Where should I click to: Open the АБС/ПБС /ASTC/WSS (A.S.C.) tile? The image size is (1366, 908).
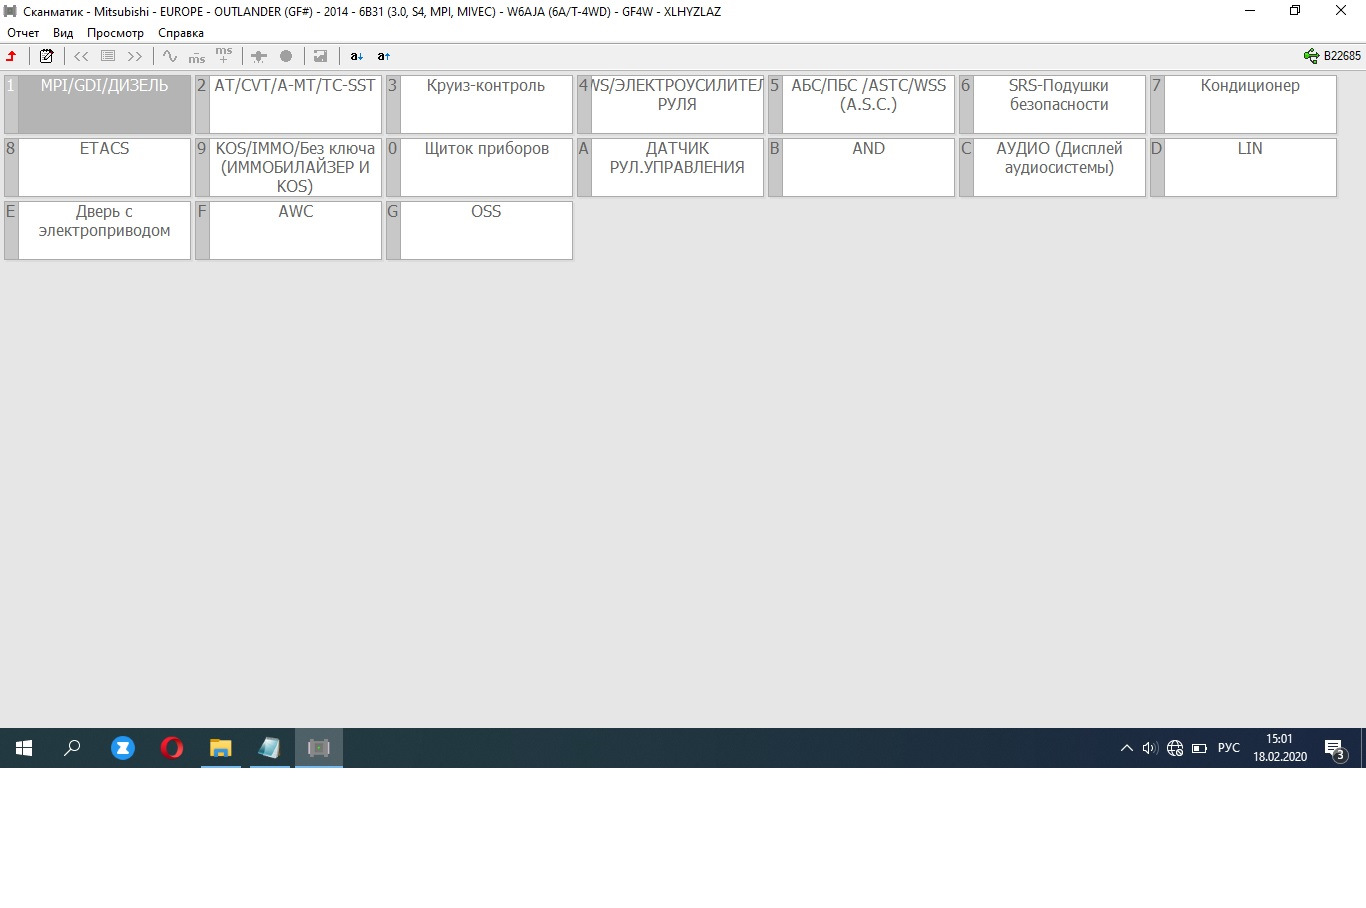pyautogui.click(x=862, y=104)
